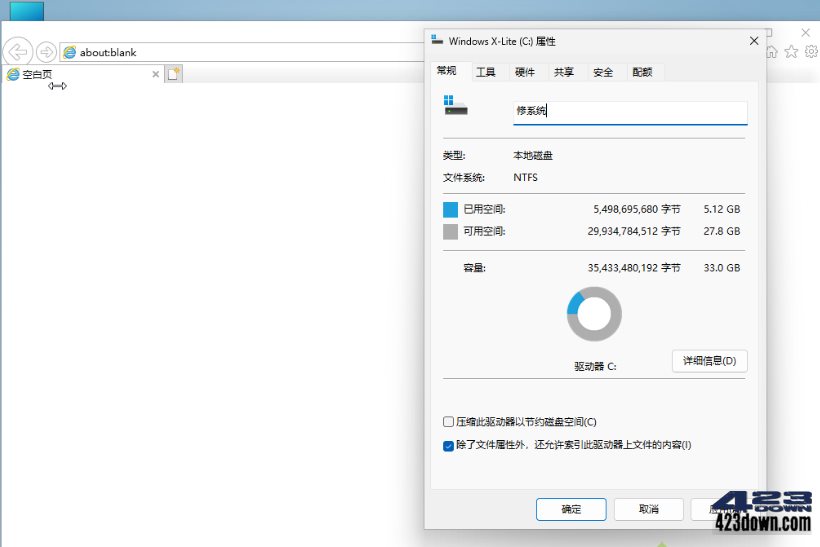Click the drive label text field
The height and width of the screenshot is (547, 820).
(x=630, y=112)
